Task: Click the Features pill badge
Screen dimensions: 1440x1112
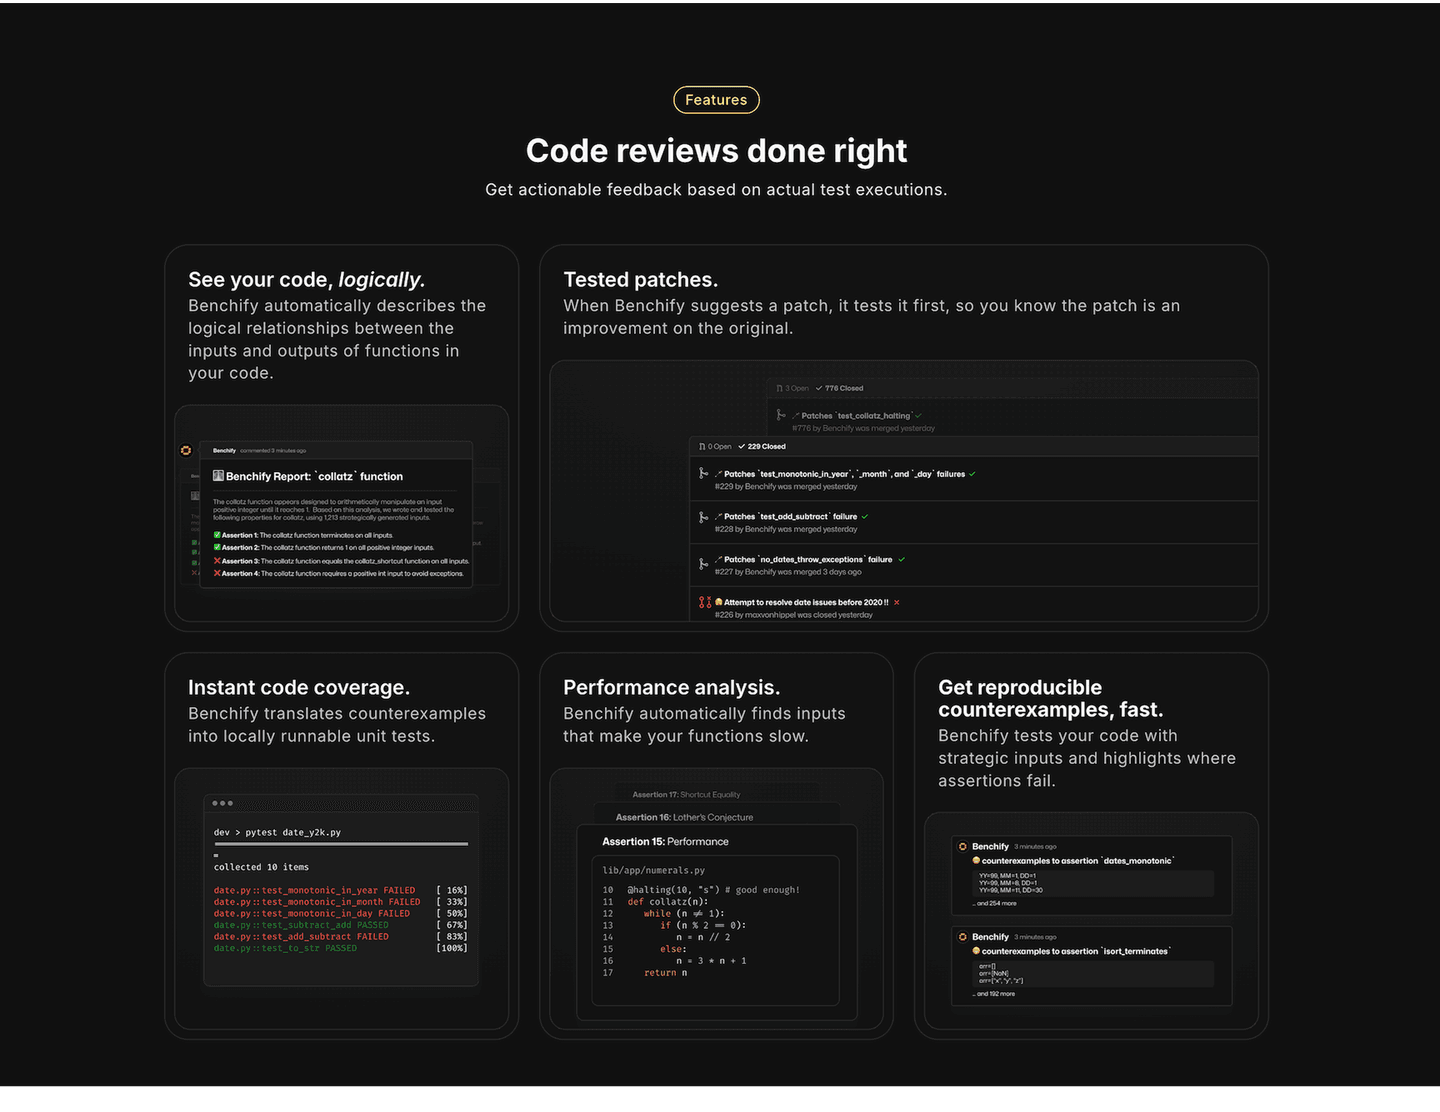Action: tap(716, 100)
